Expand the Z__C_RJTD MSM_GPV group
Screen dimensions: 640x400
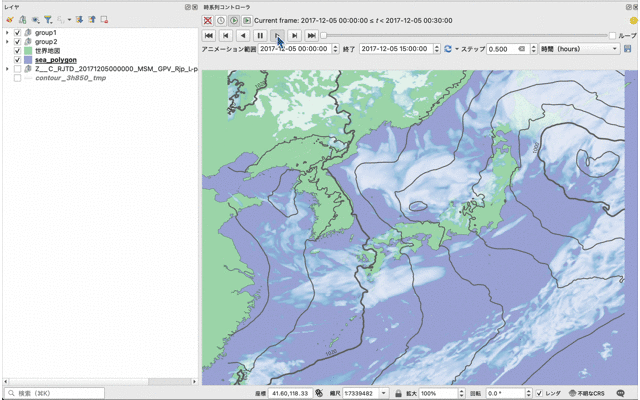click(x=7, y=69)
